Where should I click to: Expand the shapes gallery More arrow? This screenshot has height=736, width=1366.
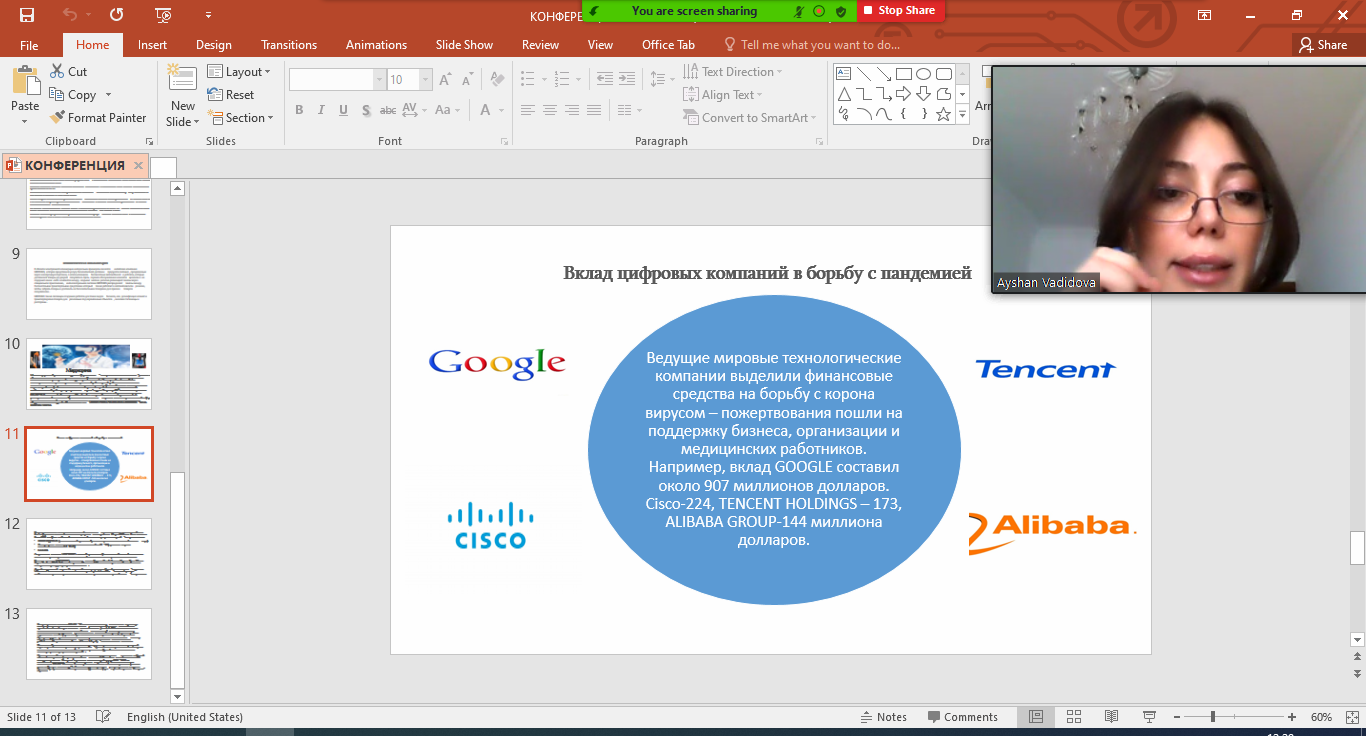[962, 116]
